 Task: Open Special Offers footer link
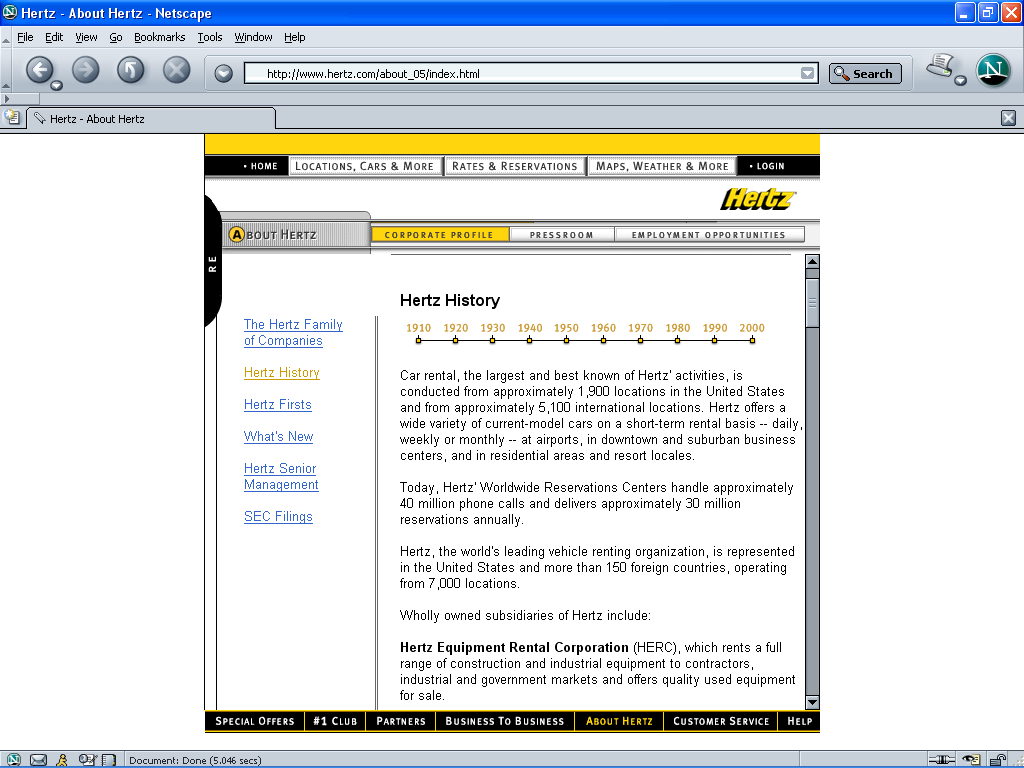255,721
